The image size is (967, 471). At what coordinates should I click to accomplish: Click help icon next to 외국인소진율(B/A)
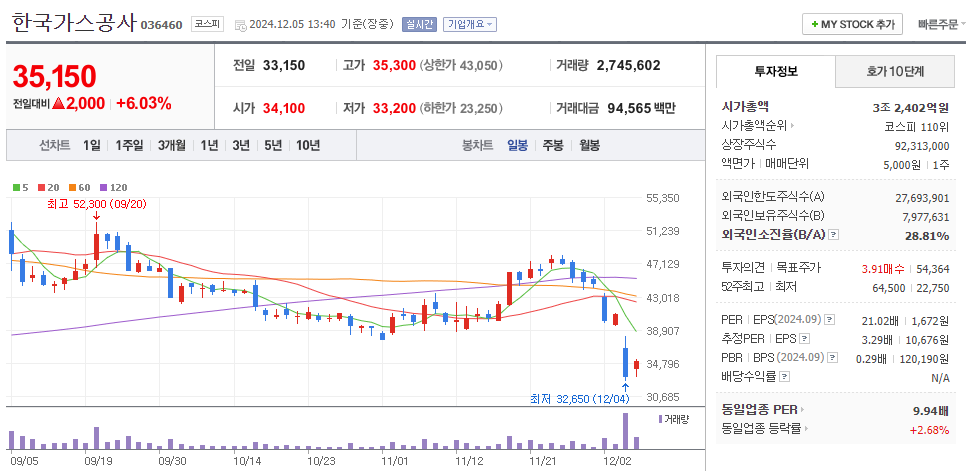(834, 235)
